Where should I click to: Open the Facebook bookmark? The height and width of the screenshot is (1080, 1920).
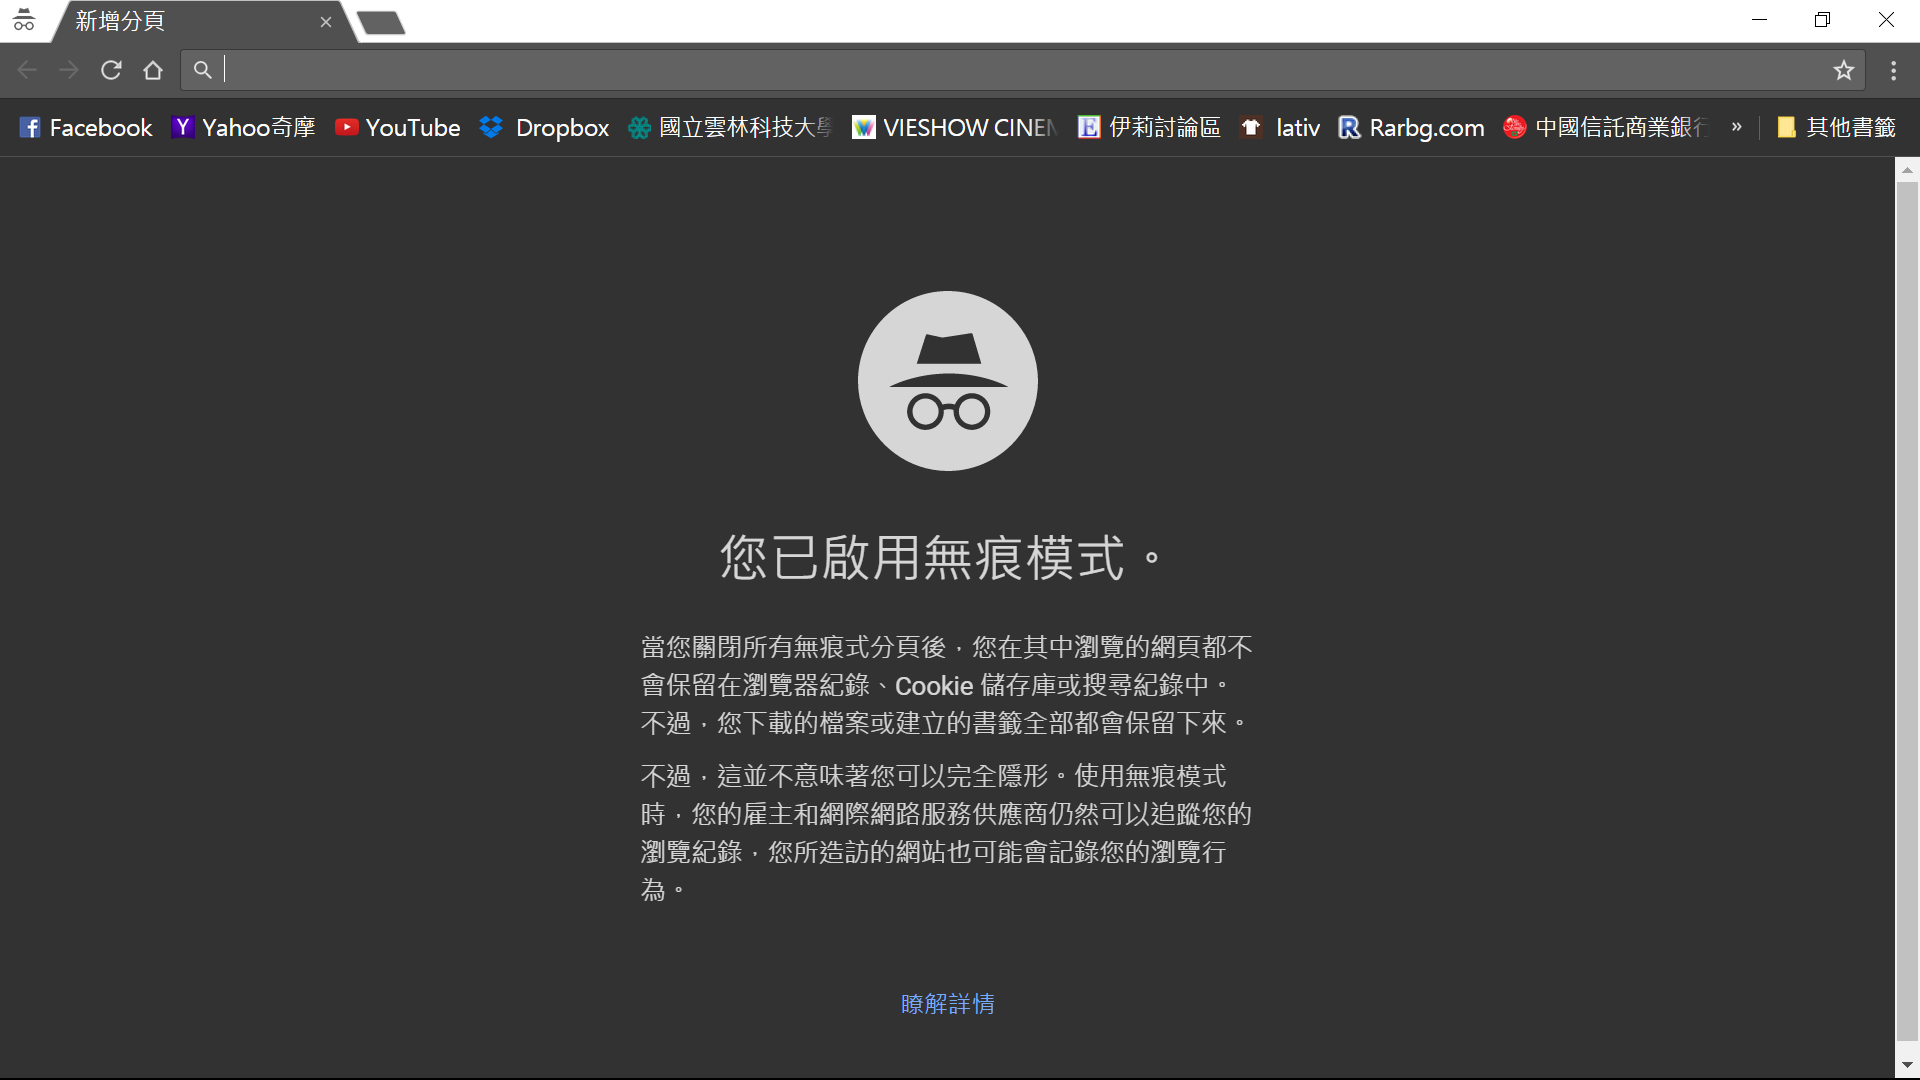[x=86, y=128]
